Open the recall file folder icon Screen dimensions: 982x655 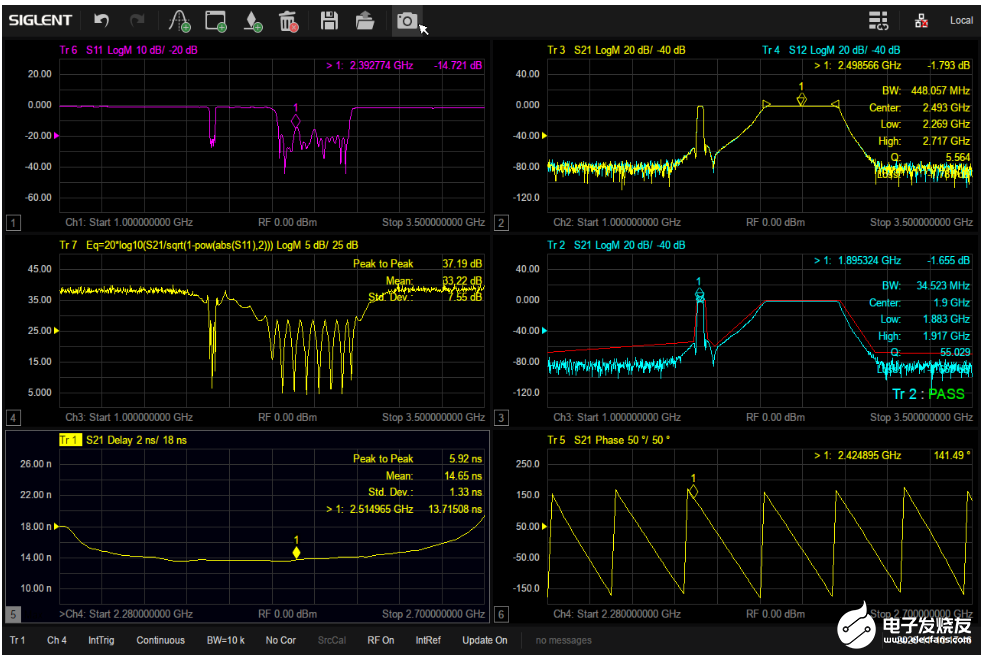[x=364, y=21]
